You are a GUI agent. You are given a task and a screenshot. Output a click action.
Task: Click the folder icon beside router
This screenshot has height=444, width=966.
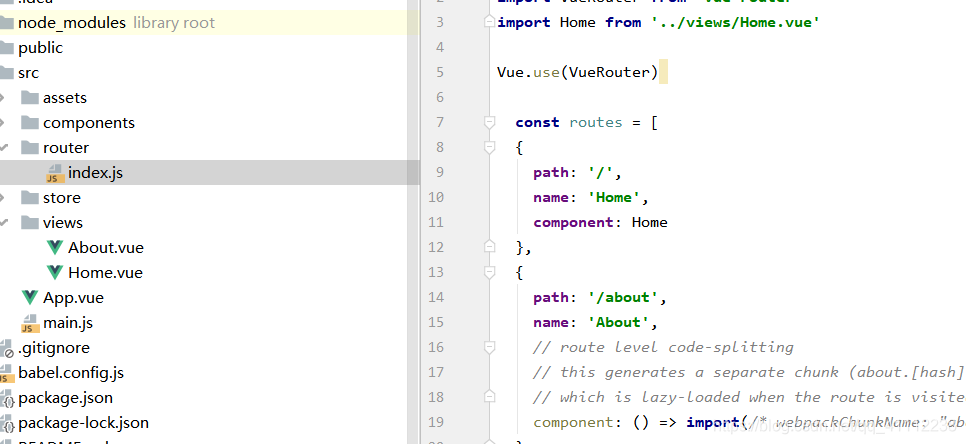coord(30,147)
